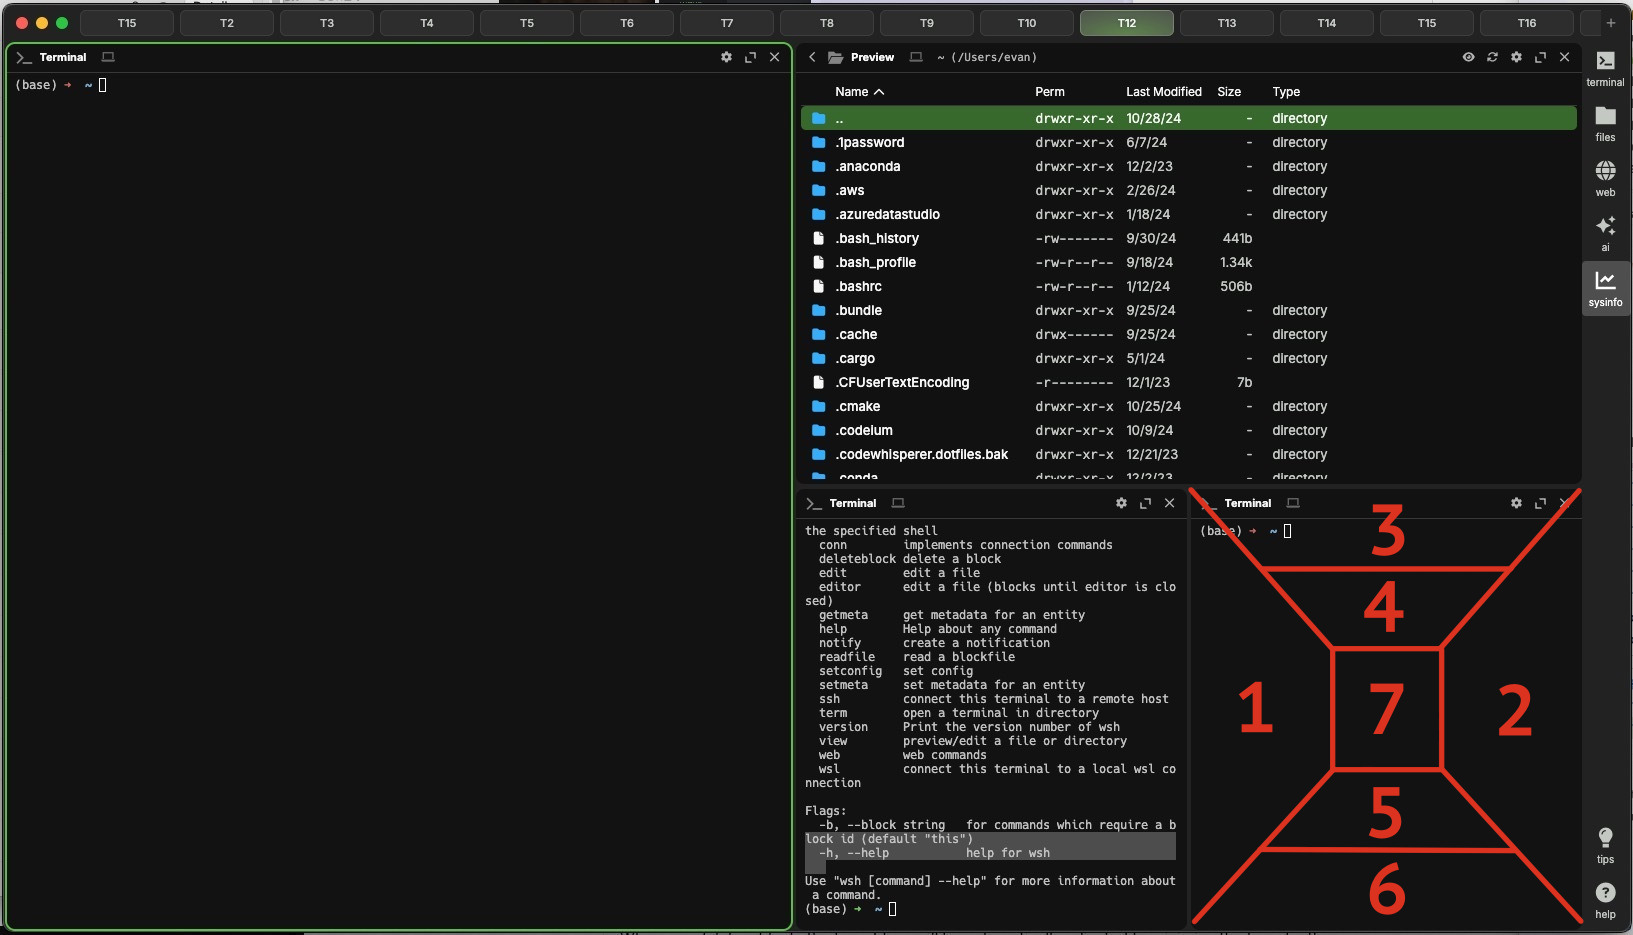Image resolution: width=1633 pixels, height=935 pixels.
Task: Magnify the Preview block
Action: pyautogui.click(x=1540, y=57)
